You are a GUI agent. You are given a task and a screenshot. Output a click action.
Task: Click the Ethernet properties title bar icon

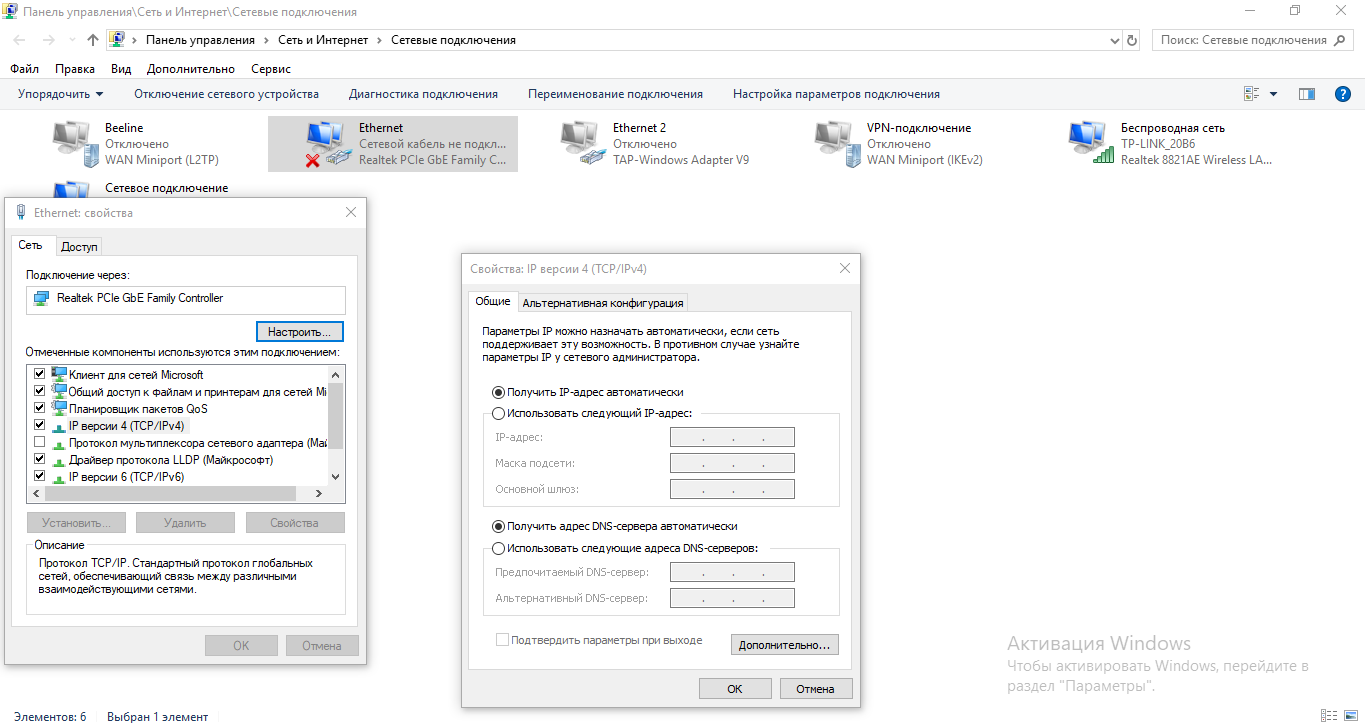(x=21, y=212)
